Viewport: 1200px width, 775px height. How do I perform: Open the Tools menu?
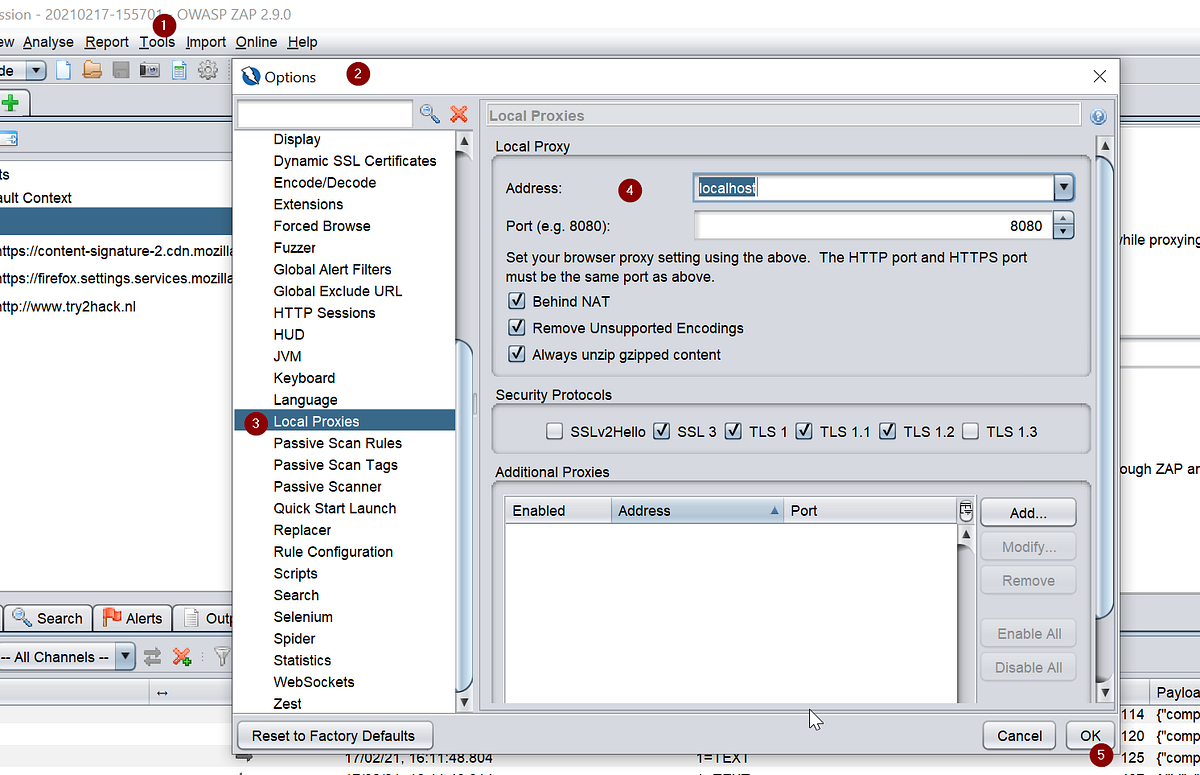[157, 42]
